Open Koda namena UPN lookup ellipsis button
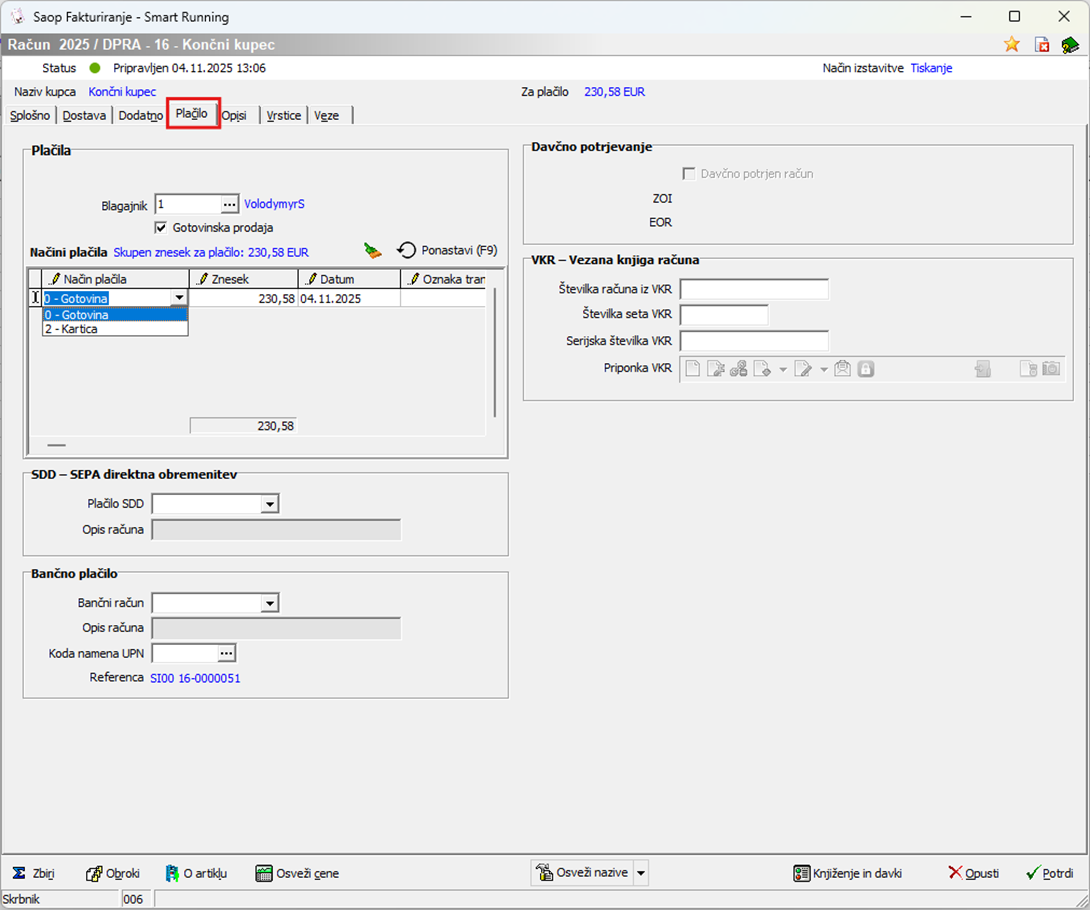 pos(227,653)
